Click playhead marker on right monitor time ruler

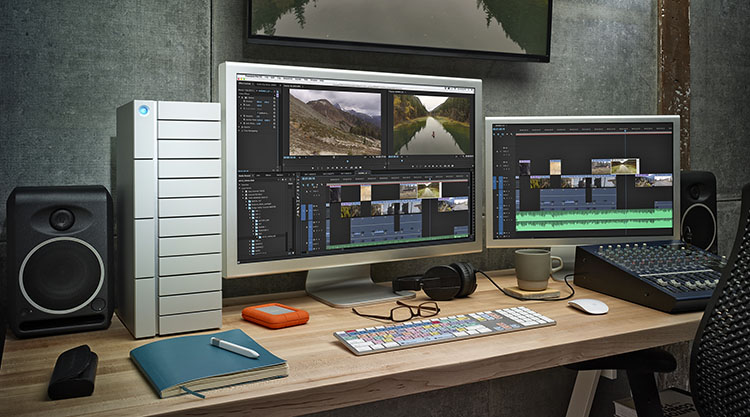tap(627, 133)
